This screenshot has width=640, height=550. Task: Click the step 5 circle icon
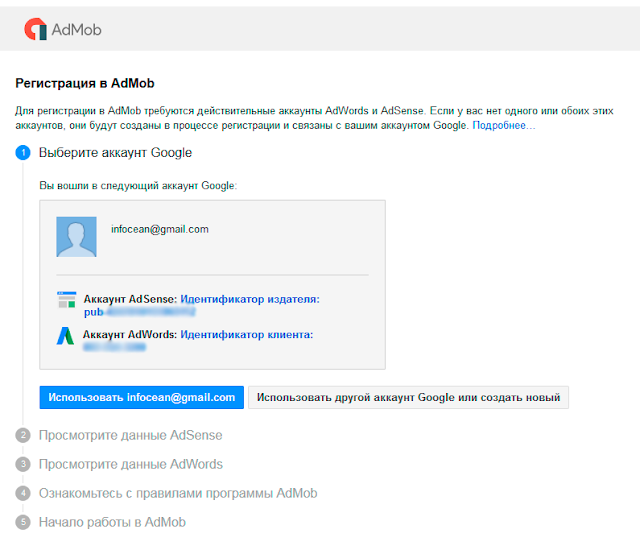click(23, 522)
